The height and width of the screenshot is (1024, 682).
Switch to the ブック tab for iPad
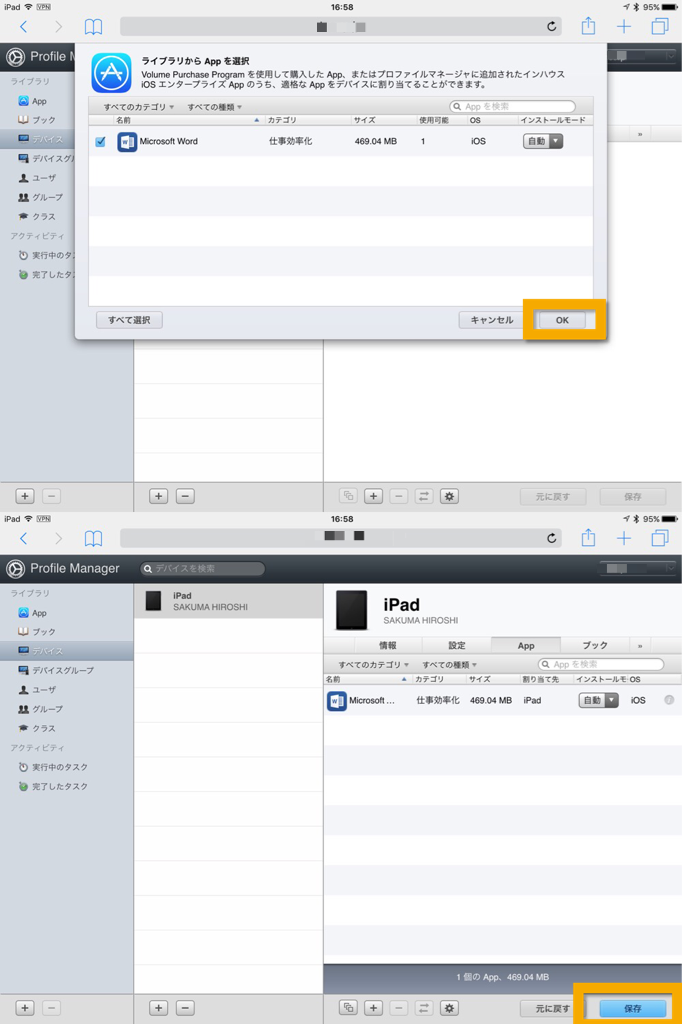coord(595,645)
